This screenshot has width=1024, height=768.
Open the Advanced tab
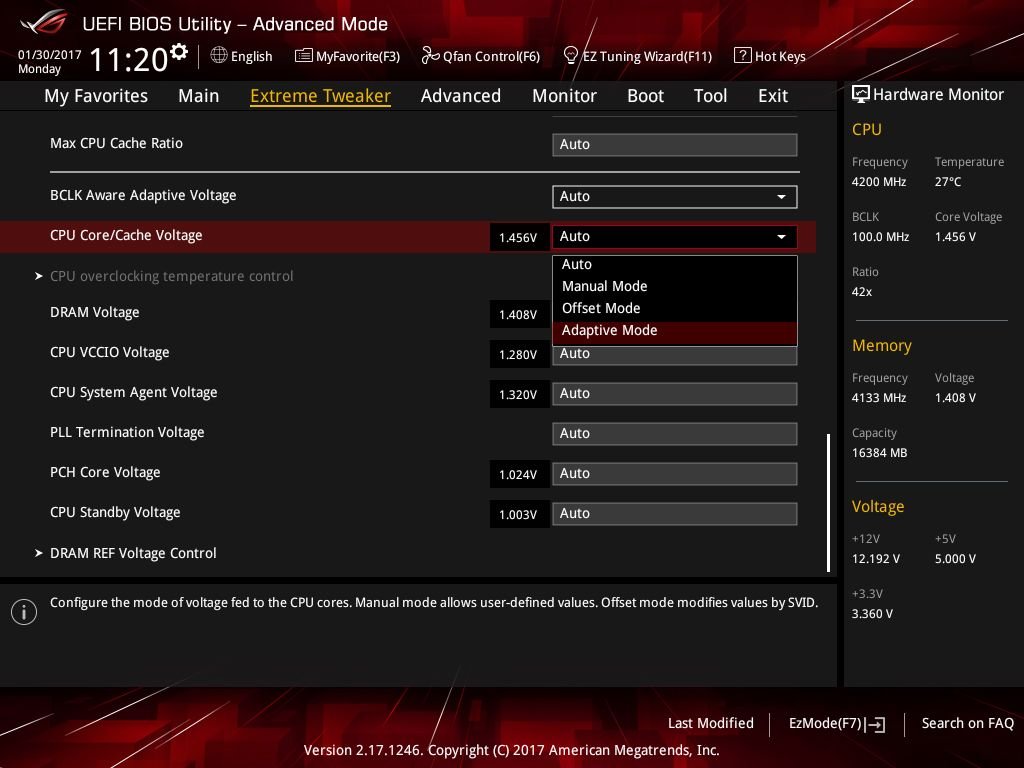(460, 96)
